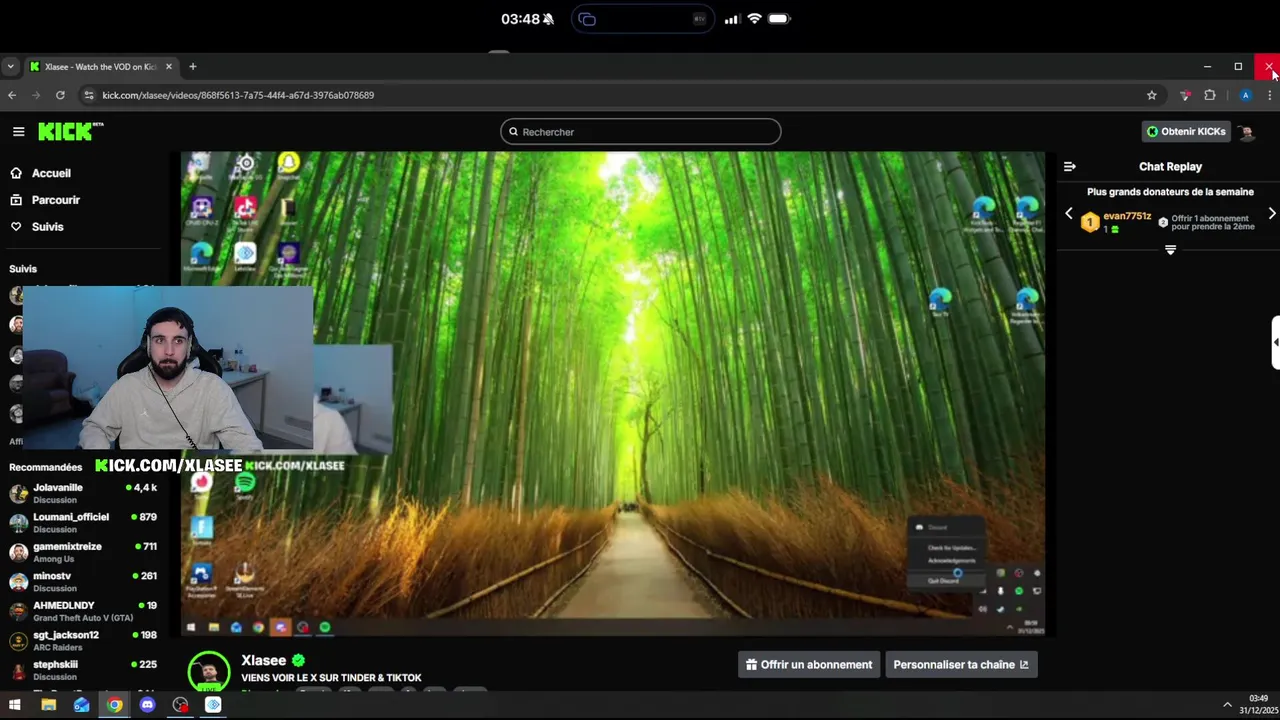The width and height of the screenshot is (1280, 720).
Task: Open recommended channel AHMEDLNDY
Action: [84, 610]
